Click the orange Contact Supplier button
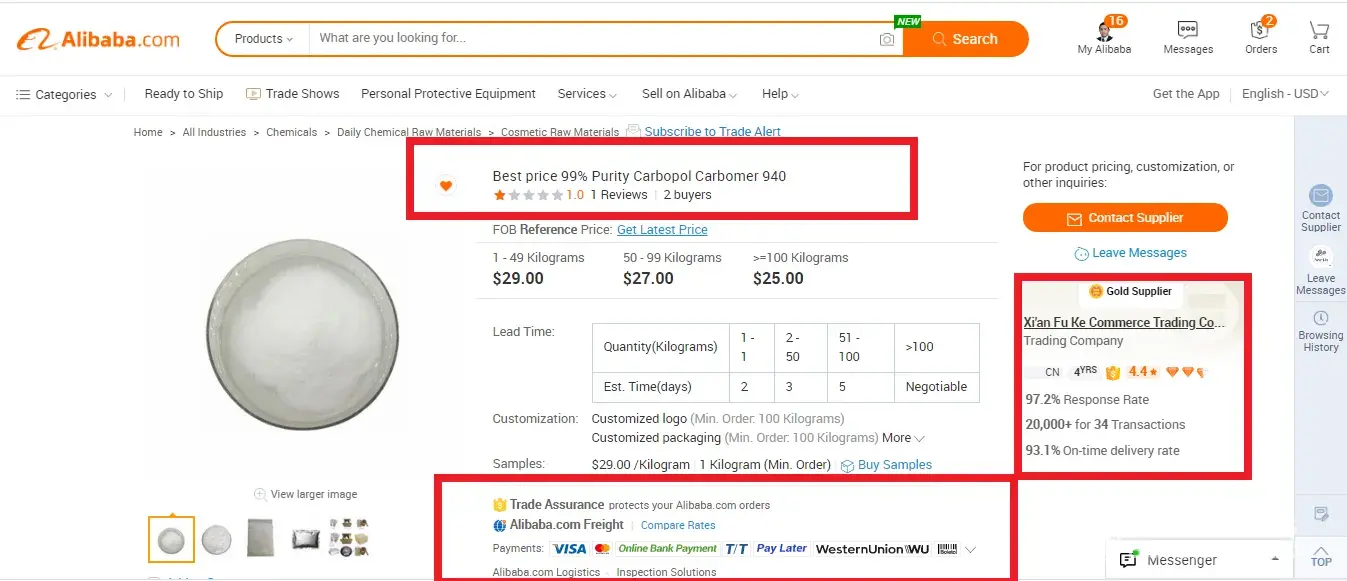1347x581 pixels. pyautogui.click(x=1125, y=218)
